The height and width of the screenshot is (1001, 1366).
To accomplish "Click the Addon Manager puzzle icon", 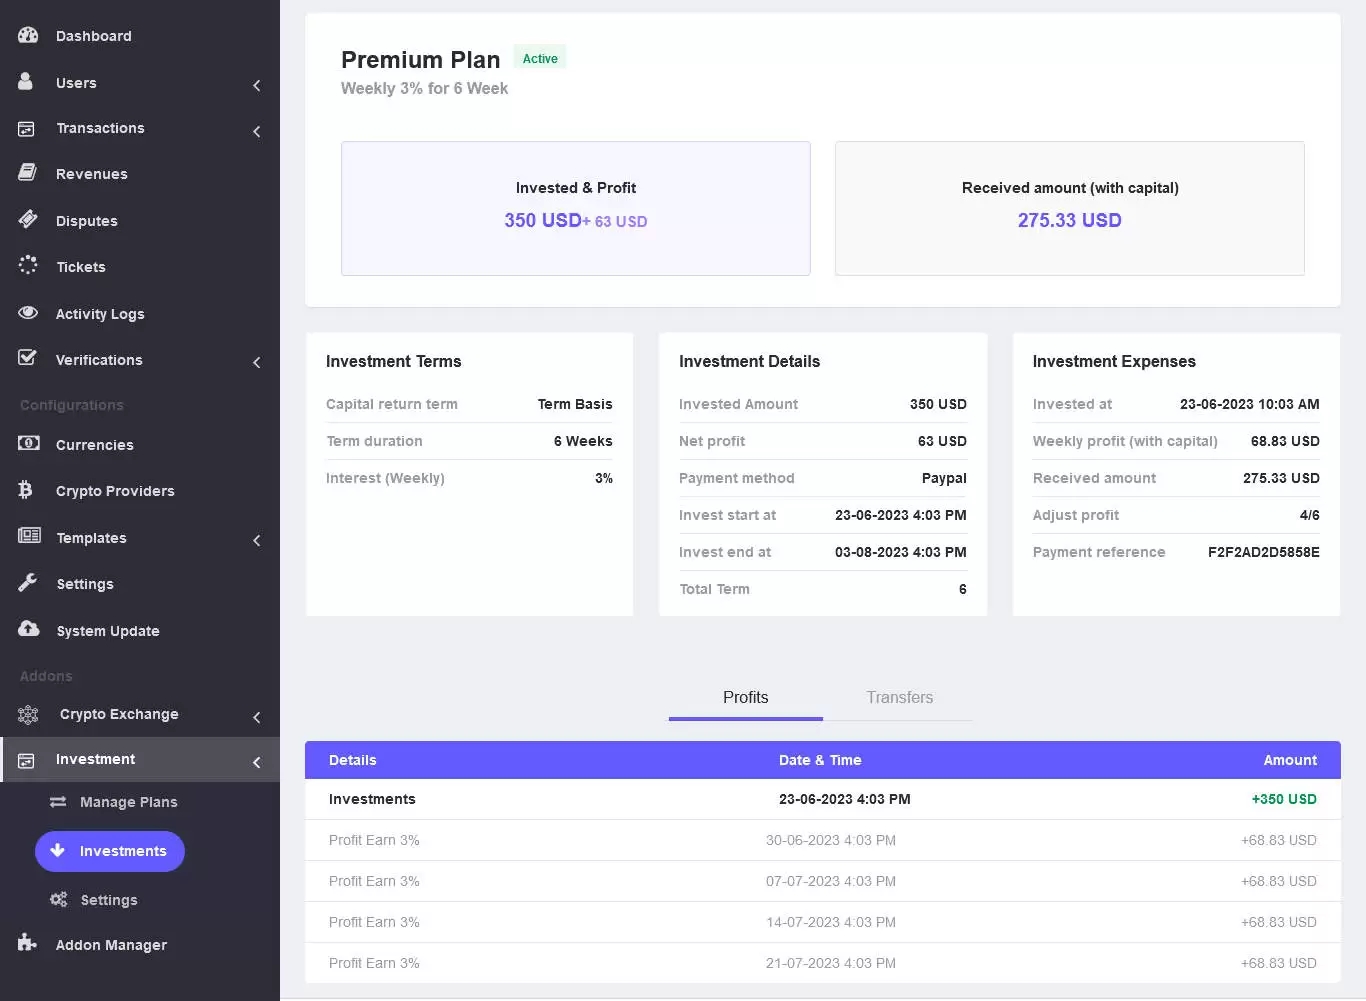I will coord(27,944).
